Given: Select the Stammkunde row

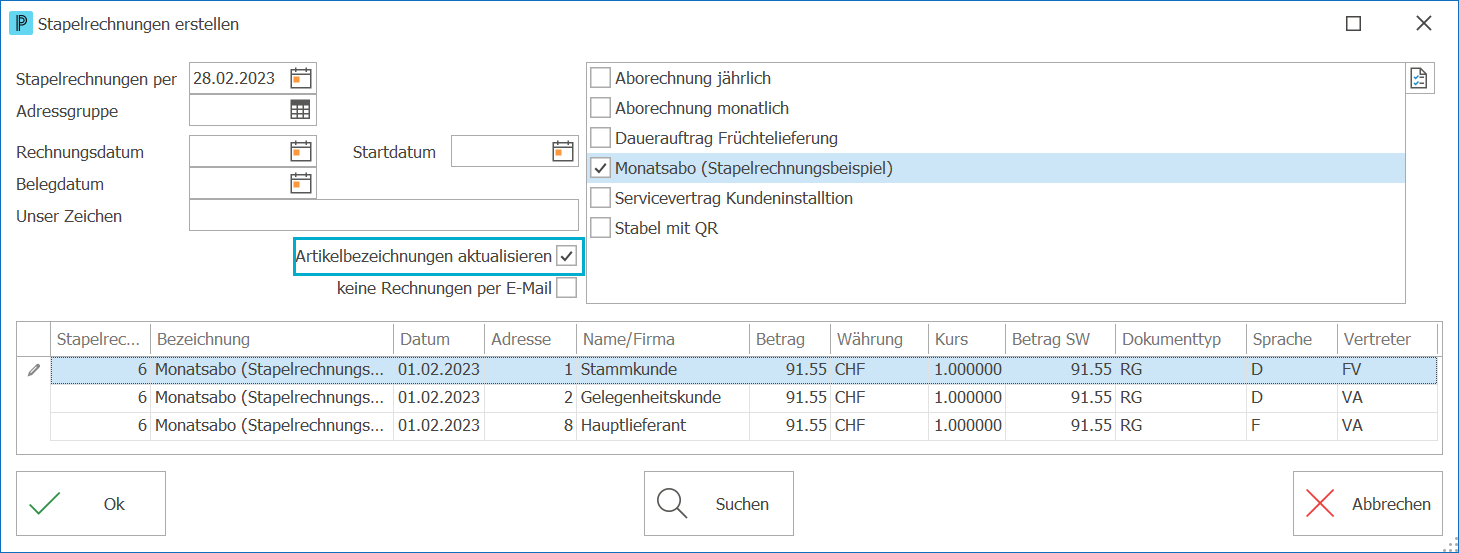Looking at the screenshot, I should pyautogui.click(x=744, y=369).
